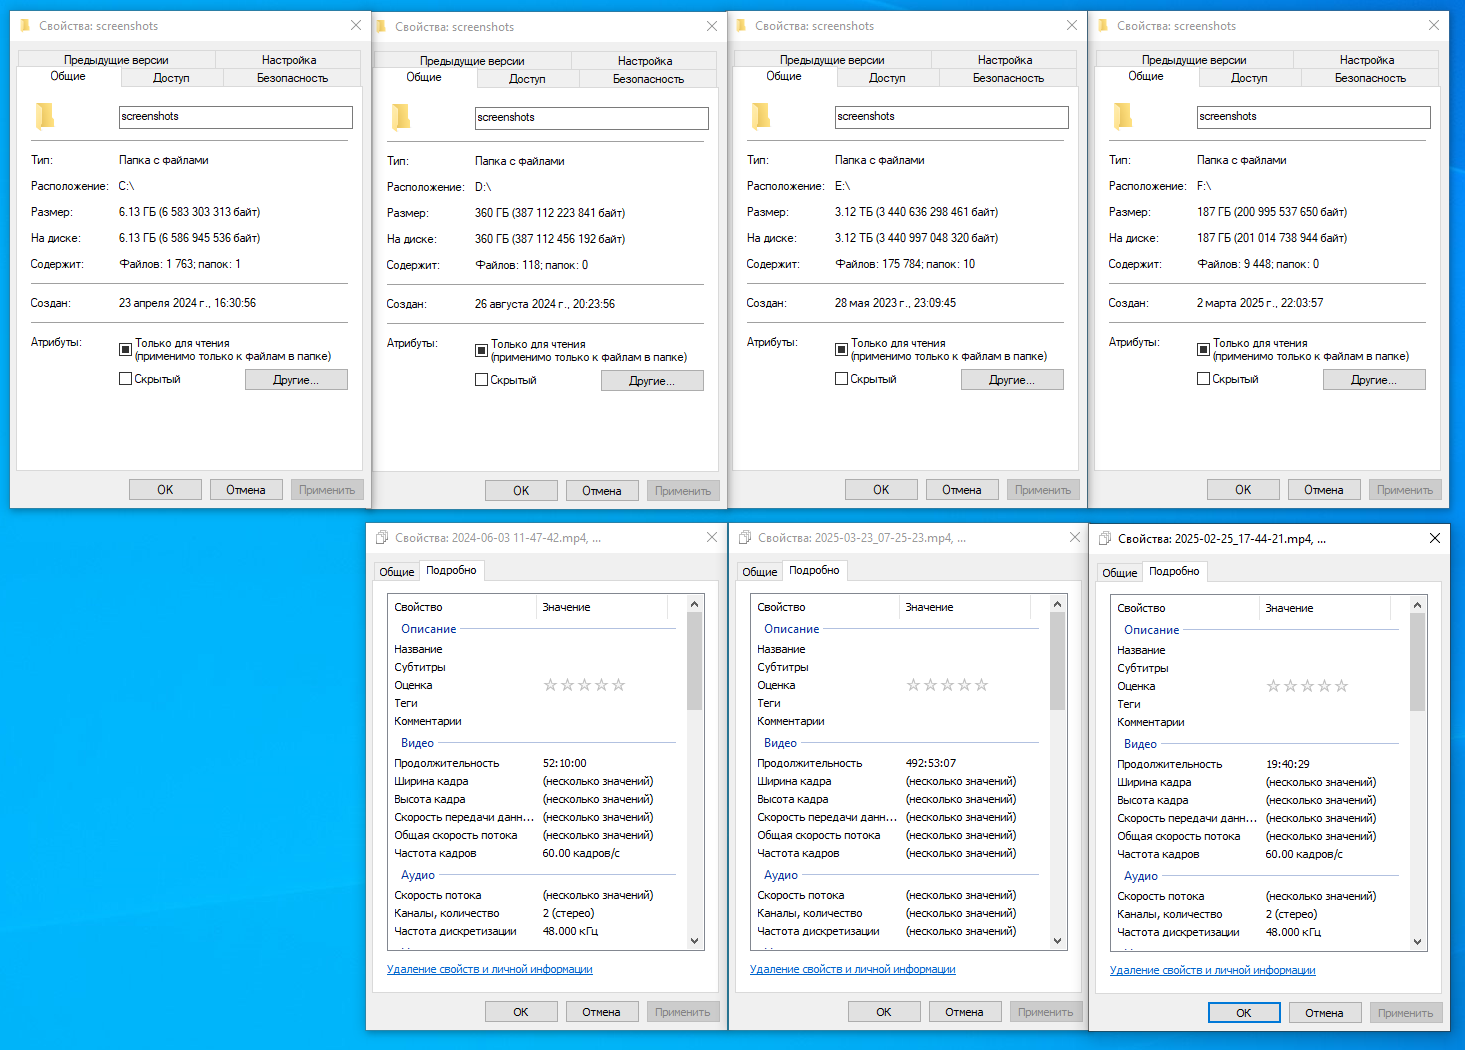Screen dimensions: 1465x1050
Task: Click 'Другие...' in the C:\ properties window
Action: (296, 380)
